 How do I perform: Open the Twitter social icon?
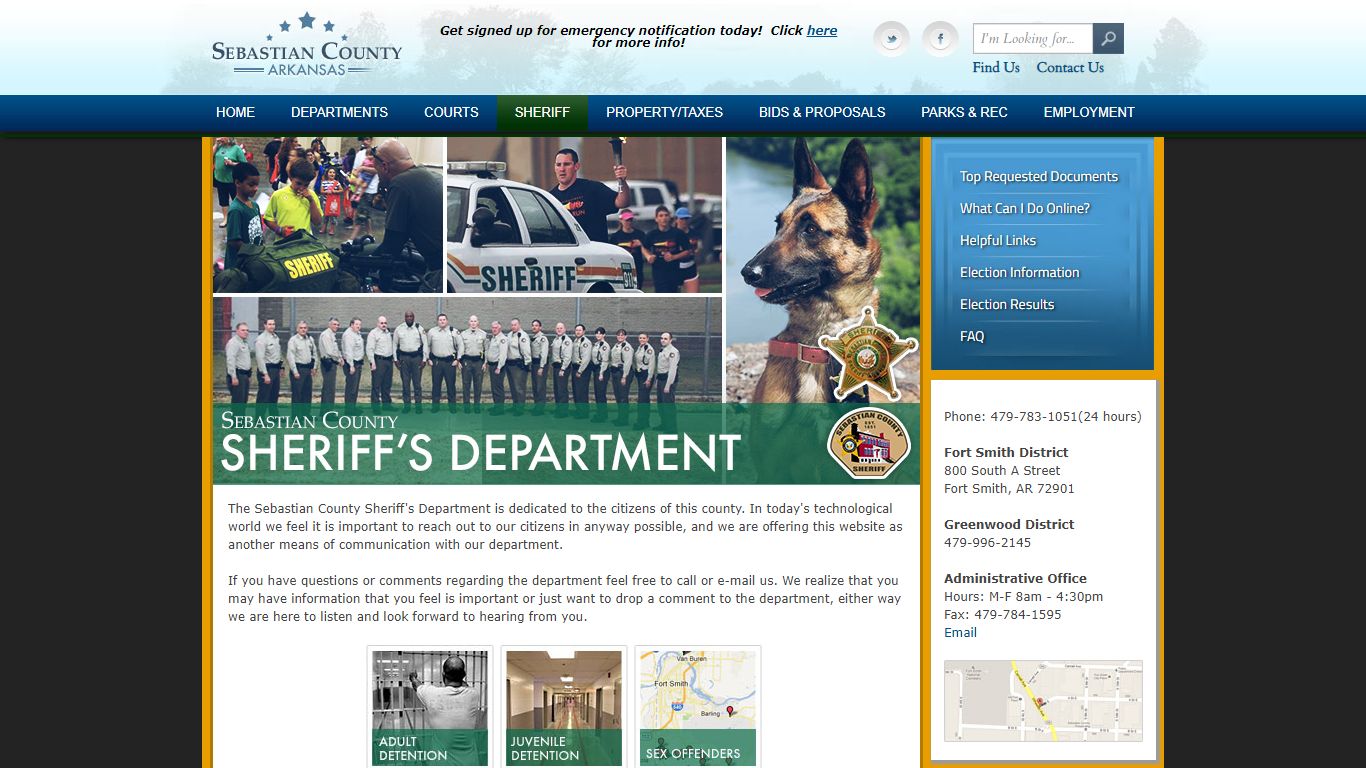tap(891, 39)
